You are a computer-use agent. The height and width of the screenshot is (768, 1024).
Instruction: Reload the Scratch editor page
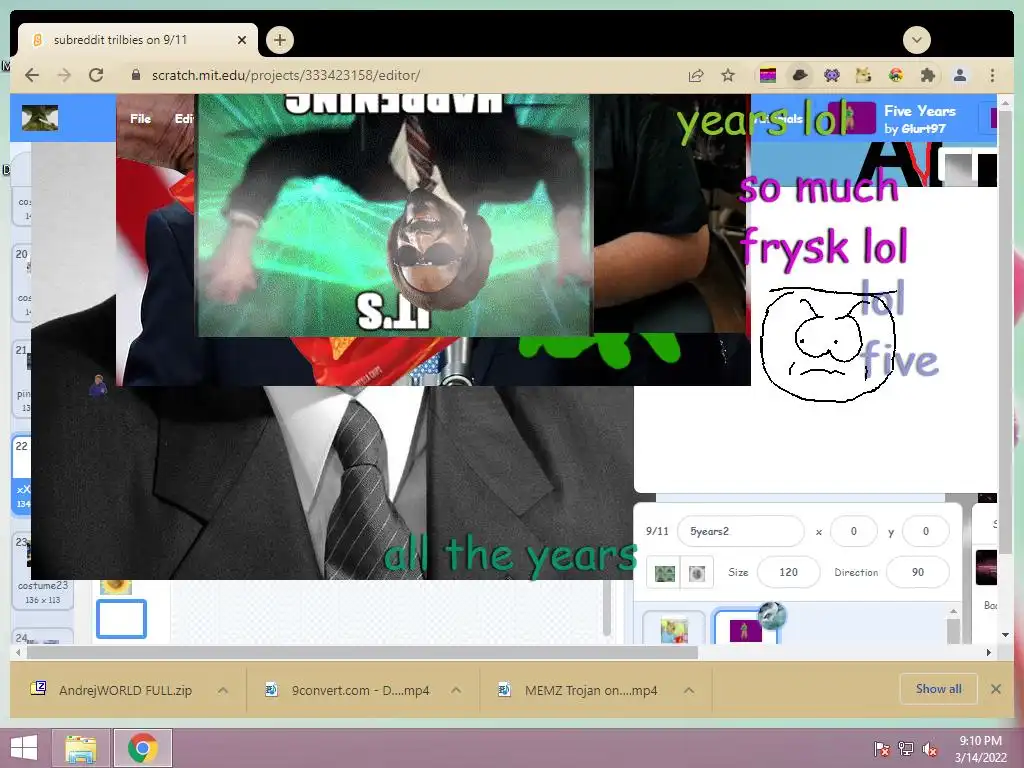96,75
